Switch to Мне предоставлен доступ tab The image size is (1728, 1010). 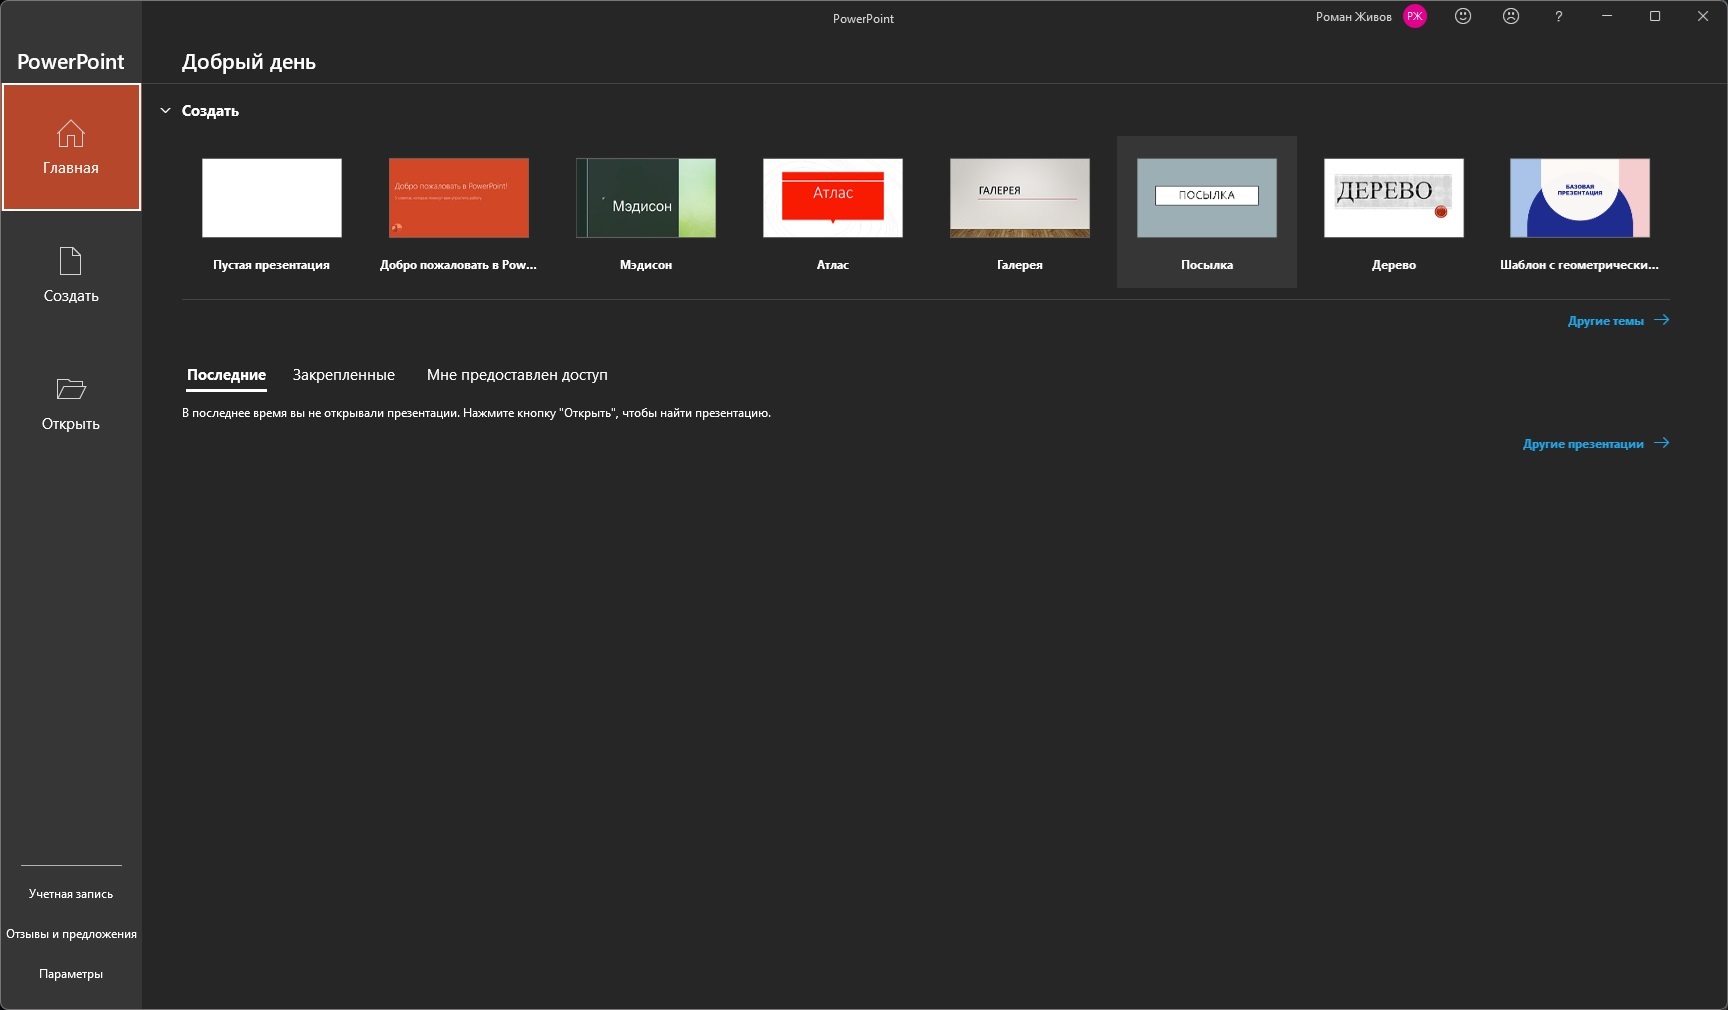(517, 375)
